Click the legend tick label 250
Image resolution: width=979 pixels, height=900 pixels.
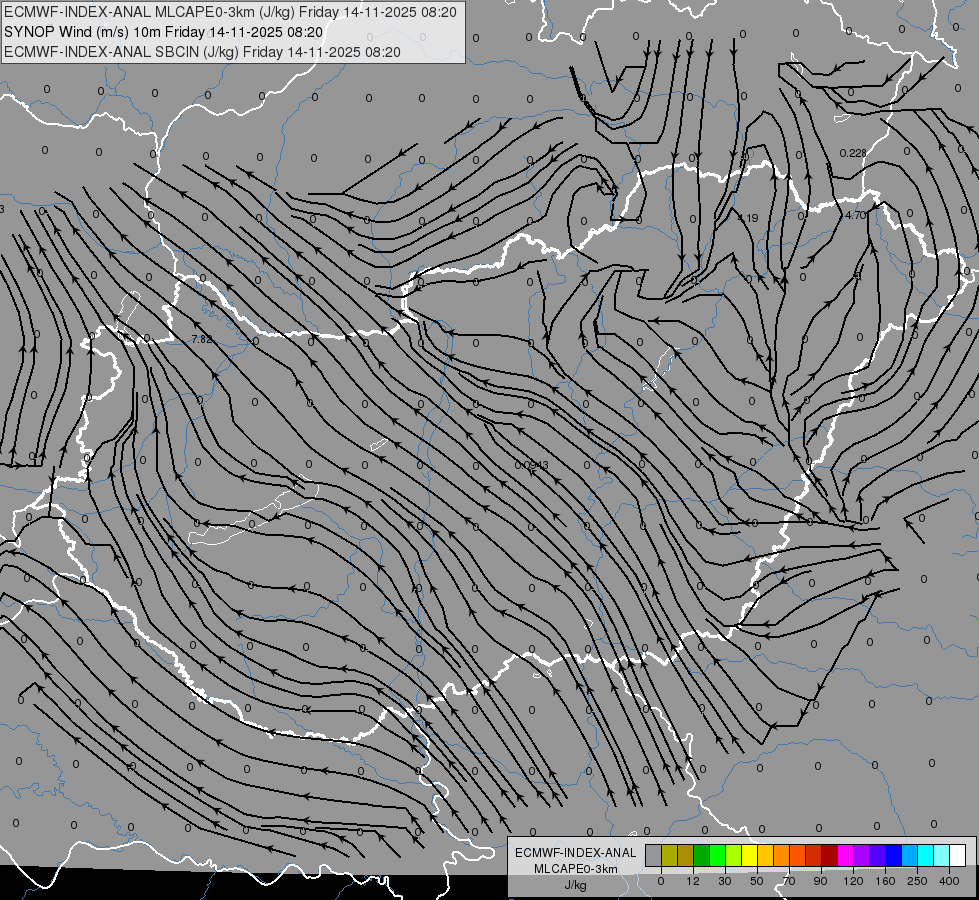point(917,881)
